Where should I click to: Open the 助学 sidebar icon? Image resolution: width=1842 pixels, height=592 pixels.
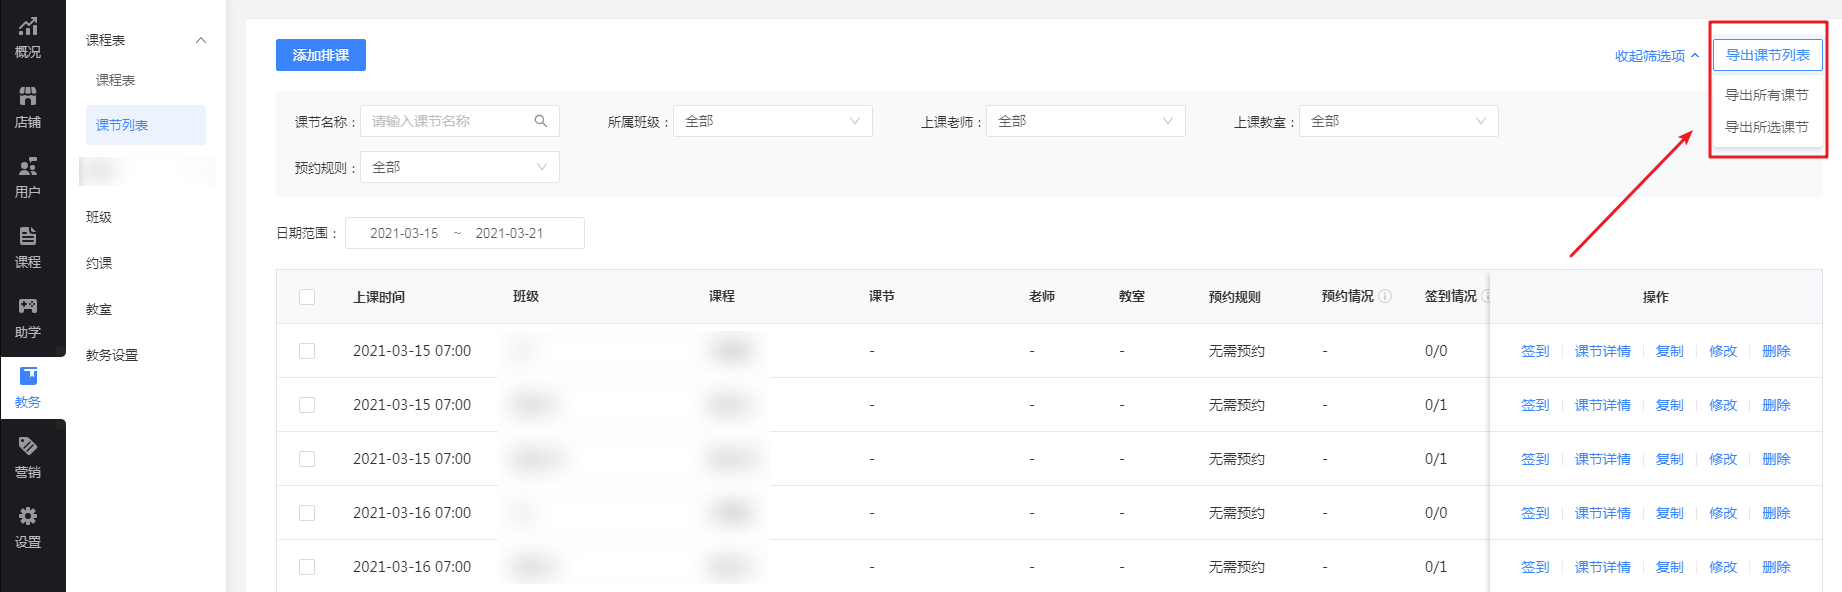[x=28, y=317]
